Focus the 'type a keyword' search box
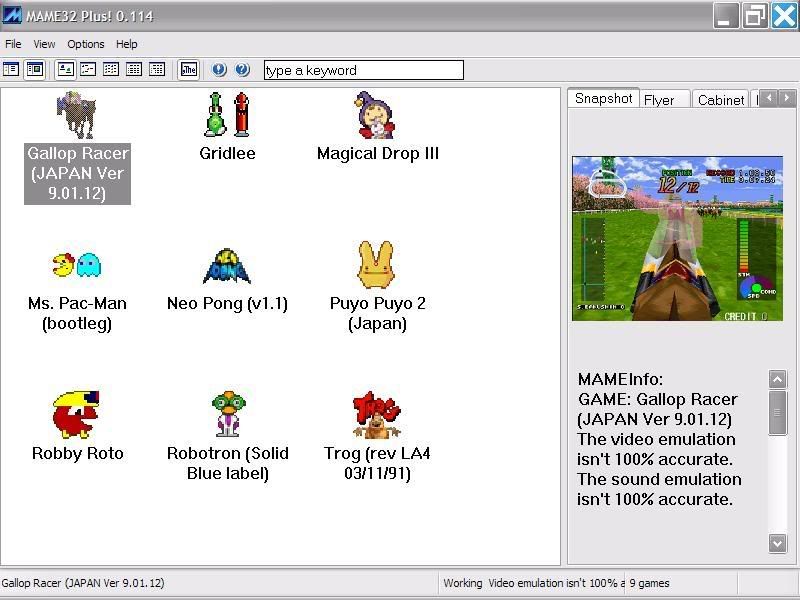This screenshot has height=600, width=800. pyautogui.click(x=364, y=70)
